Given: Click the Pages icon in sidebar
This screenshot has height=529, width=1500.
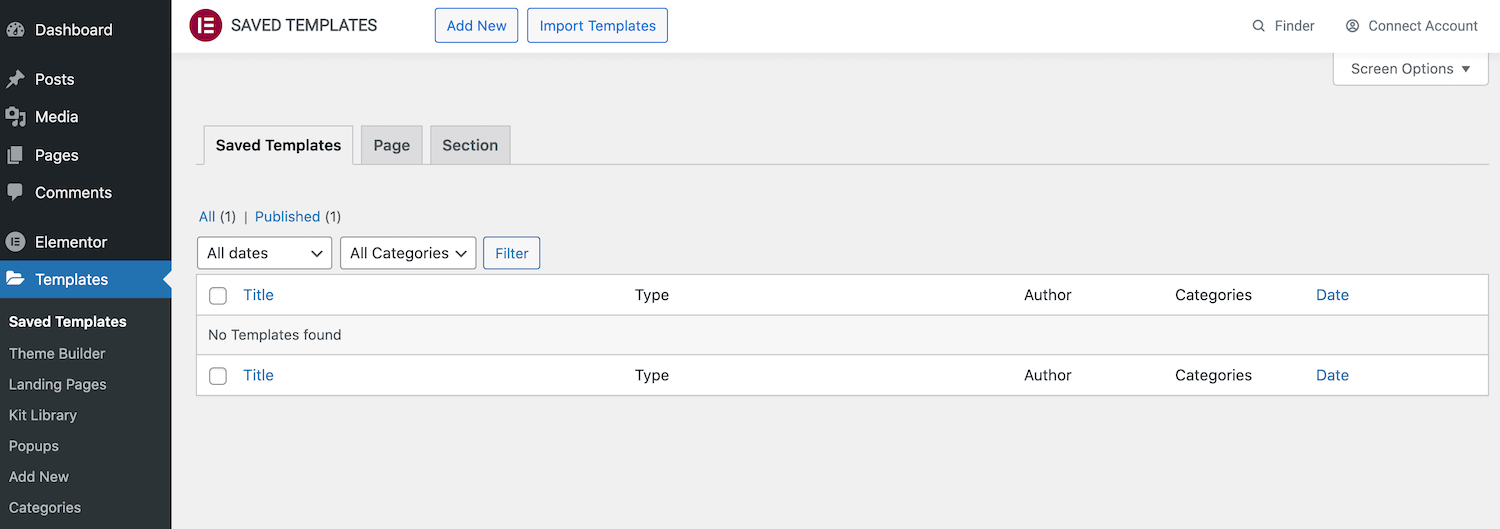Looking at the screenshot, I should 15,155.
